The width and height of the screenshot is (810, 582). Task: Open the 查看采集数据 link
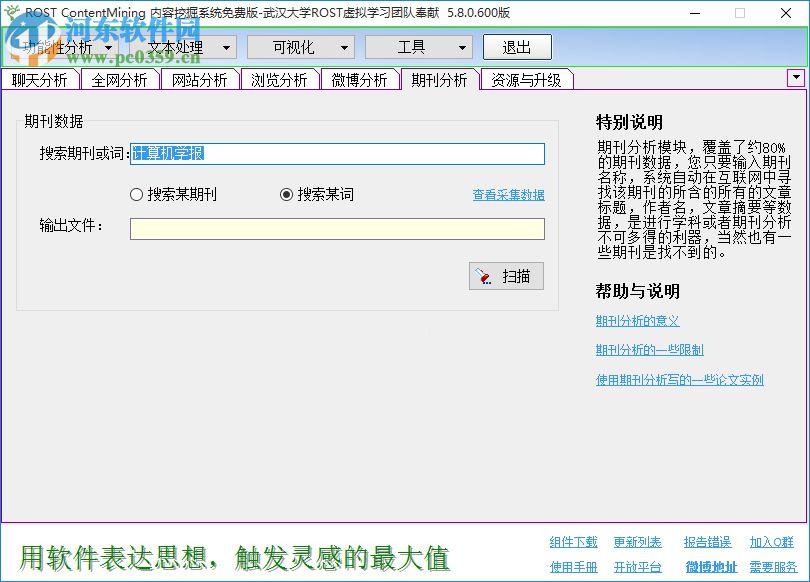click(511, 195)
